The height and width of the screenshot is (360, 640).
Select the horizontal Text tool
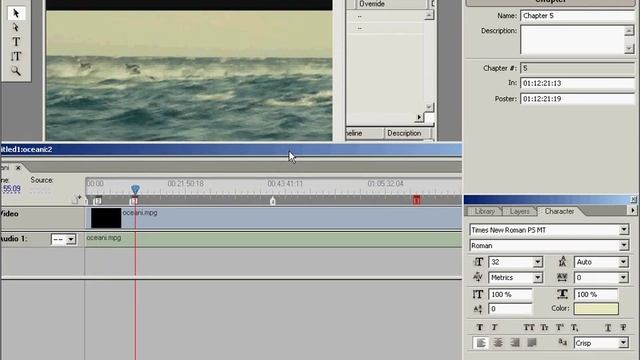[16, 42]
